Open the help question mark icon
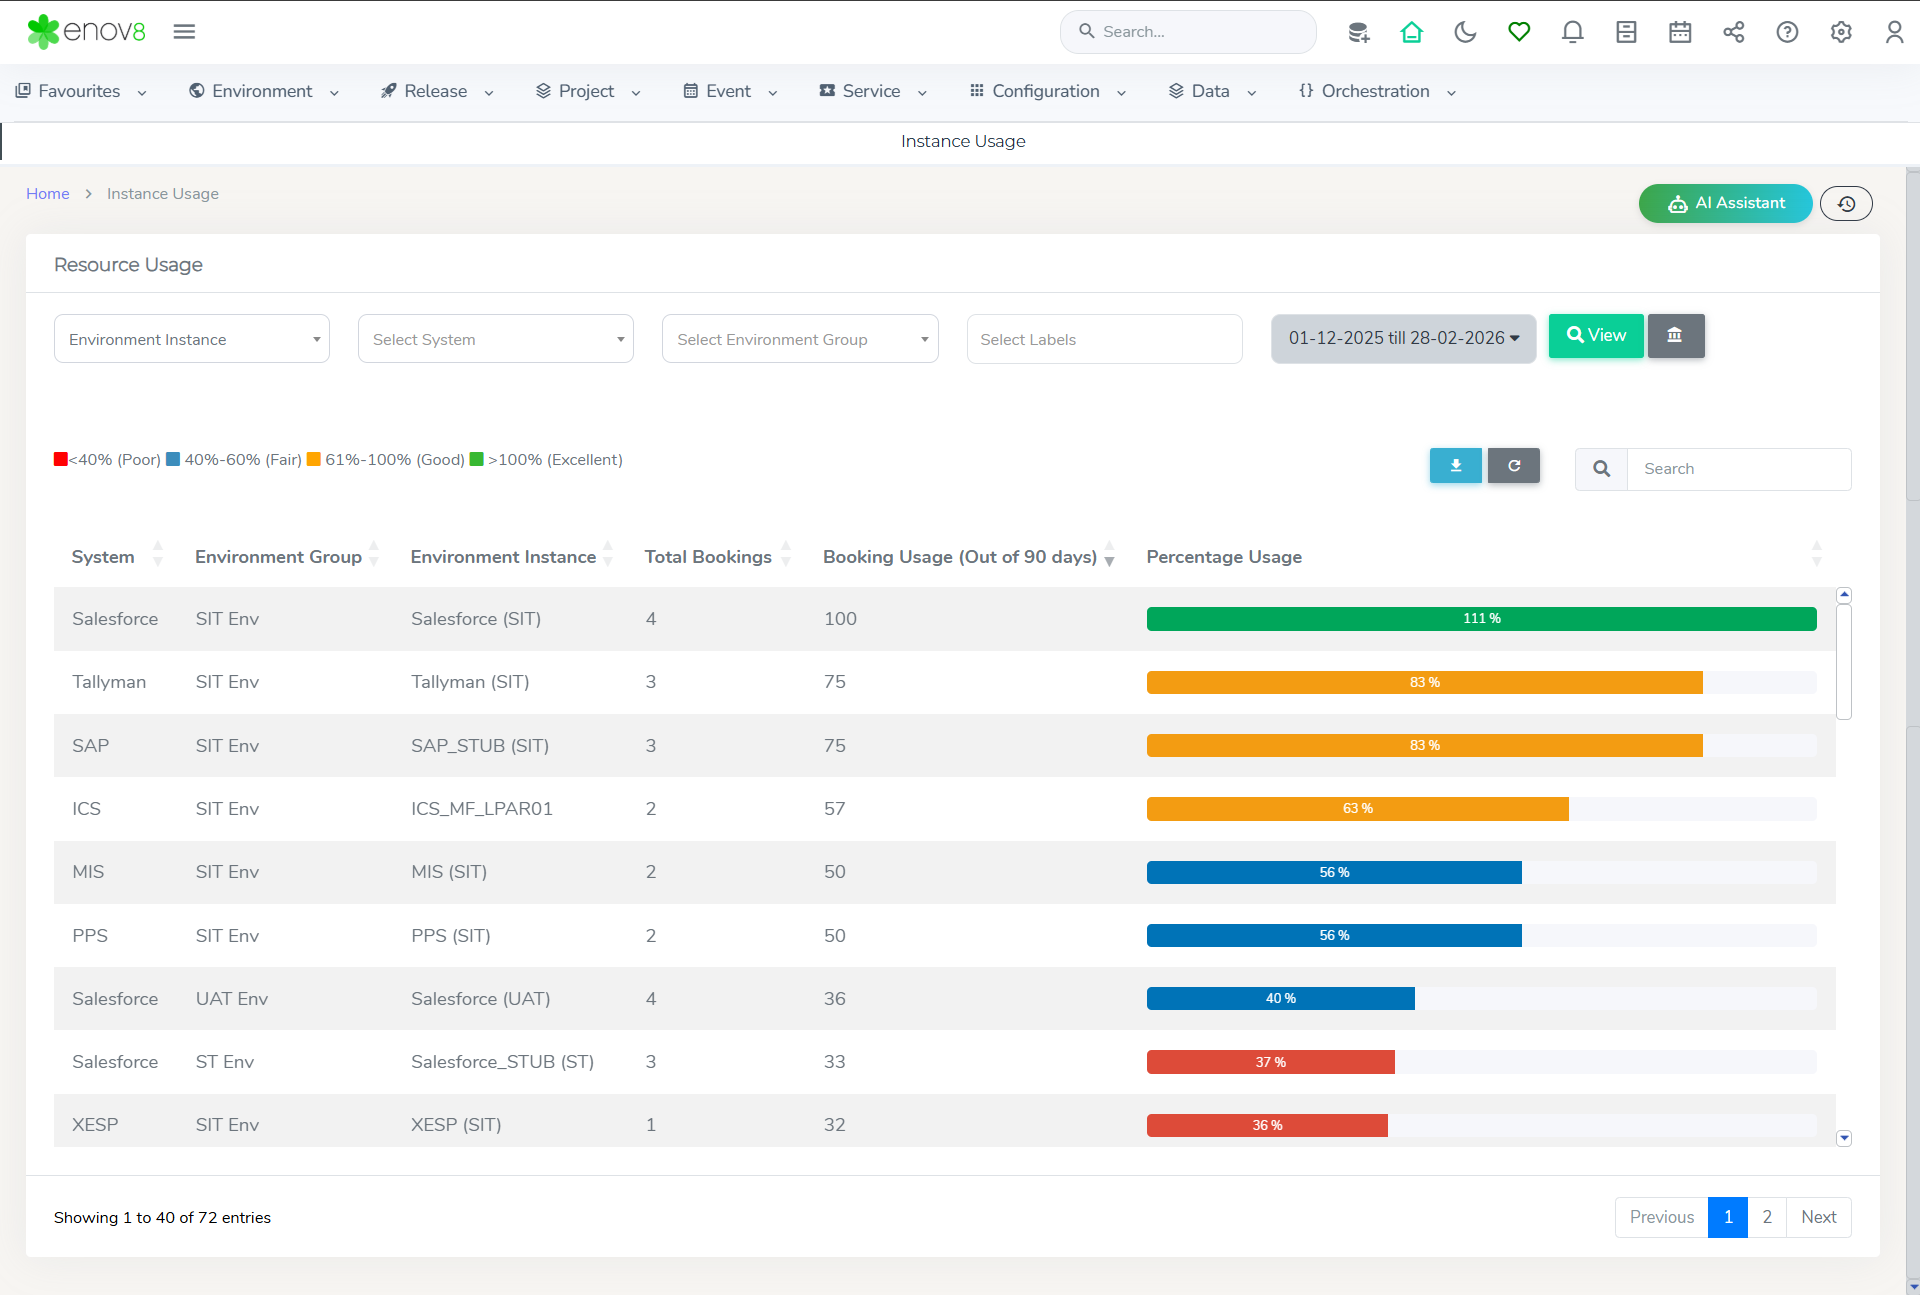The width and height of the screenshot is (1920, 1295). pyautogui.click(x=1787, y=32)
